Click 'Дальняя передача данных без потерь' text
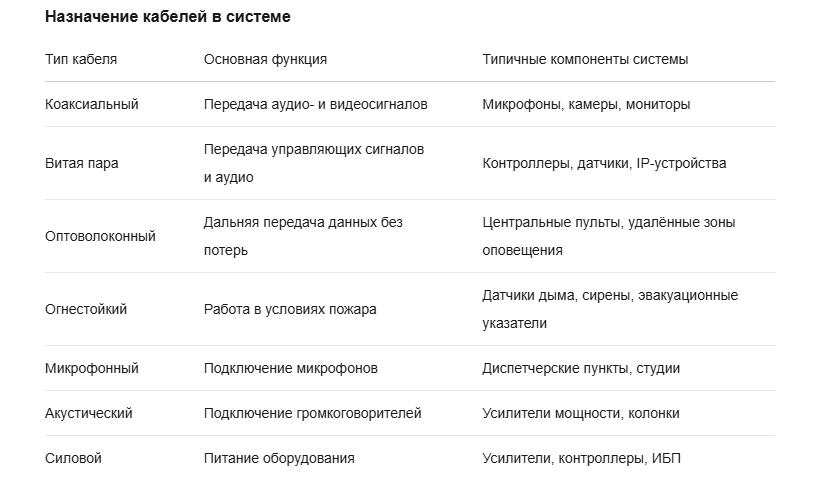Image resolution: width=818 pixels, height=491 pixels. tap(303, 236)
